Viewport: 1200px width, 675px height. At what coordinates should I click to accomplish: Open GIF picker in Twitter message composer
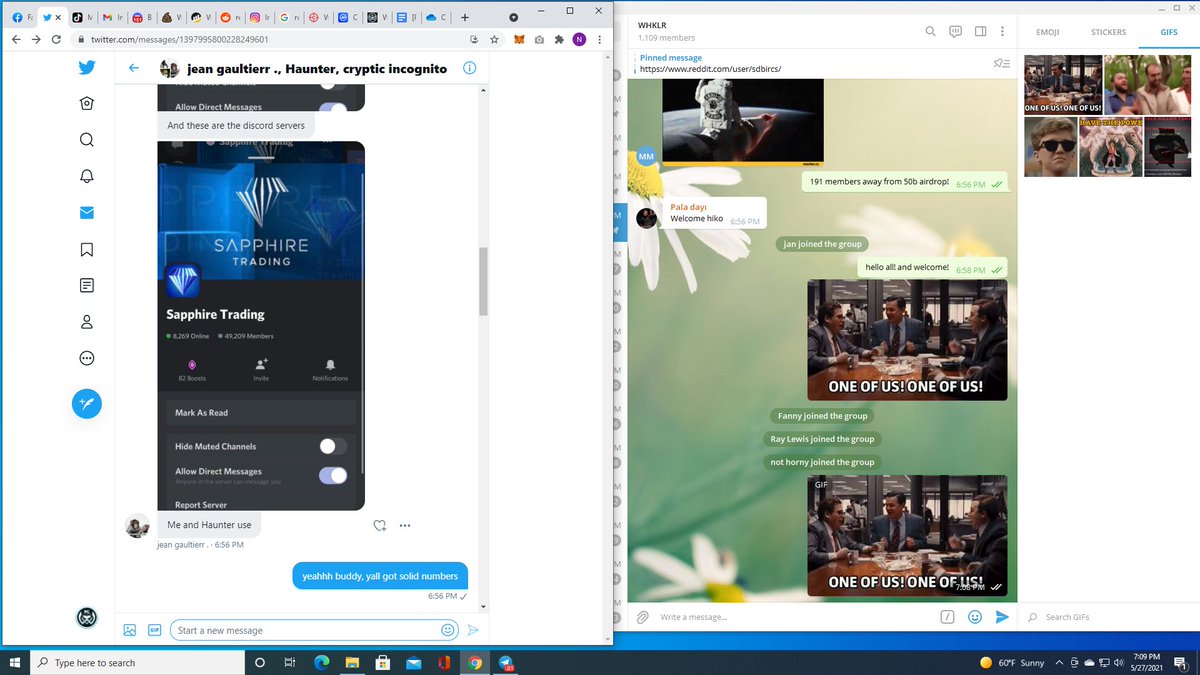(155, 630)
